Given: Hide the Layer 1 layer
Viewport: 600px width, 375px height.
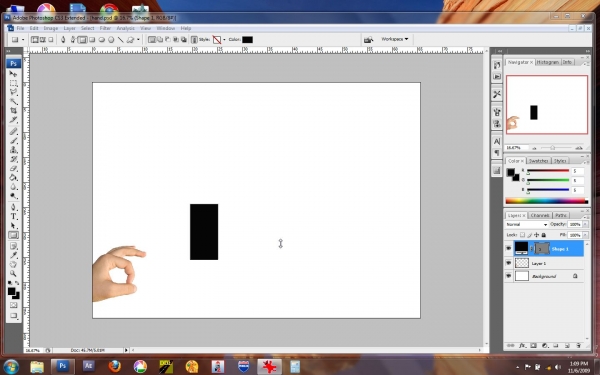Looking at the screenshot, I should click(509, 263).
